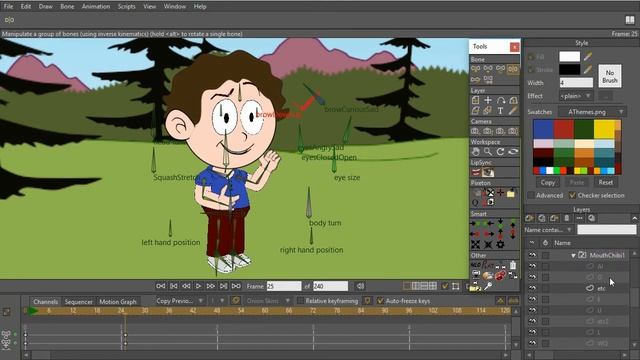Click the Fill color eyedropper icon
Viewport: 640px width, 360px height.
(588, 56)
